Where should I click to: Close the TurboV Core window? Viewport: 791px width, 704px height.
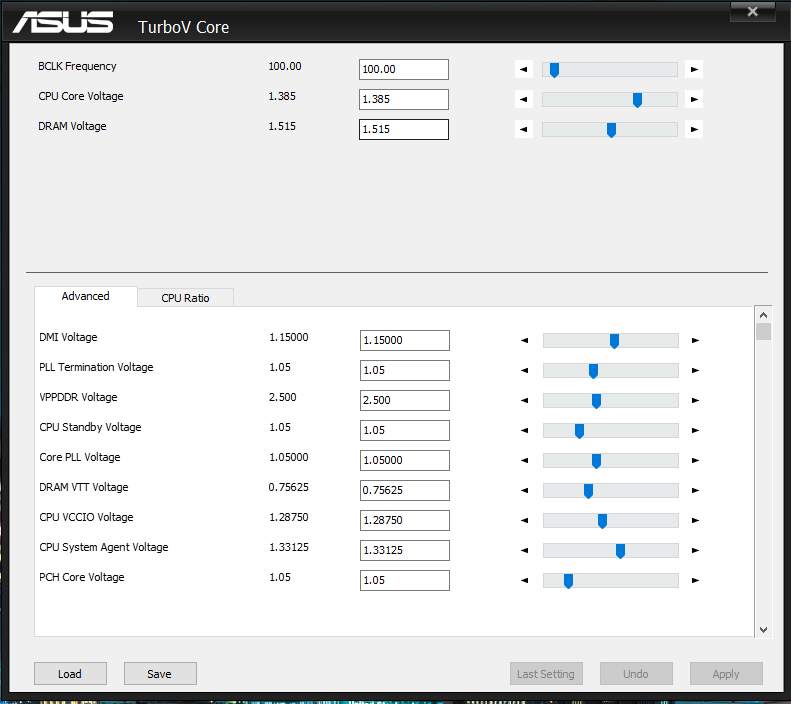pos(752,11)
